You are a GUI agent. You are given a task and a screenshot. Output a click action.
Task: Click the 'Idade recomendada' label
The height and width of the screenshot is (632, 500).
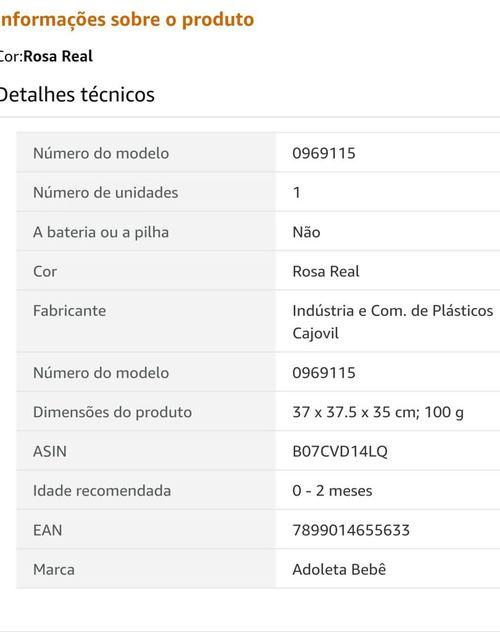click(102, 491)
